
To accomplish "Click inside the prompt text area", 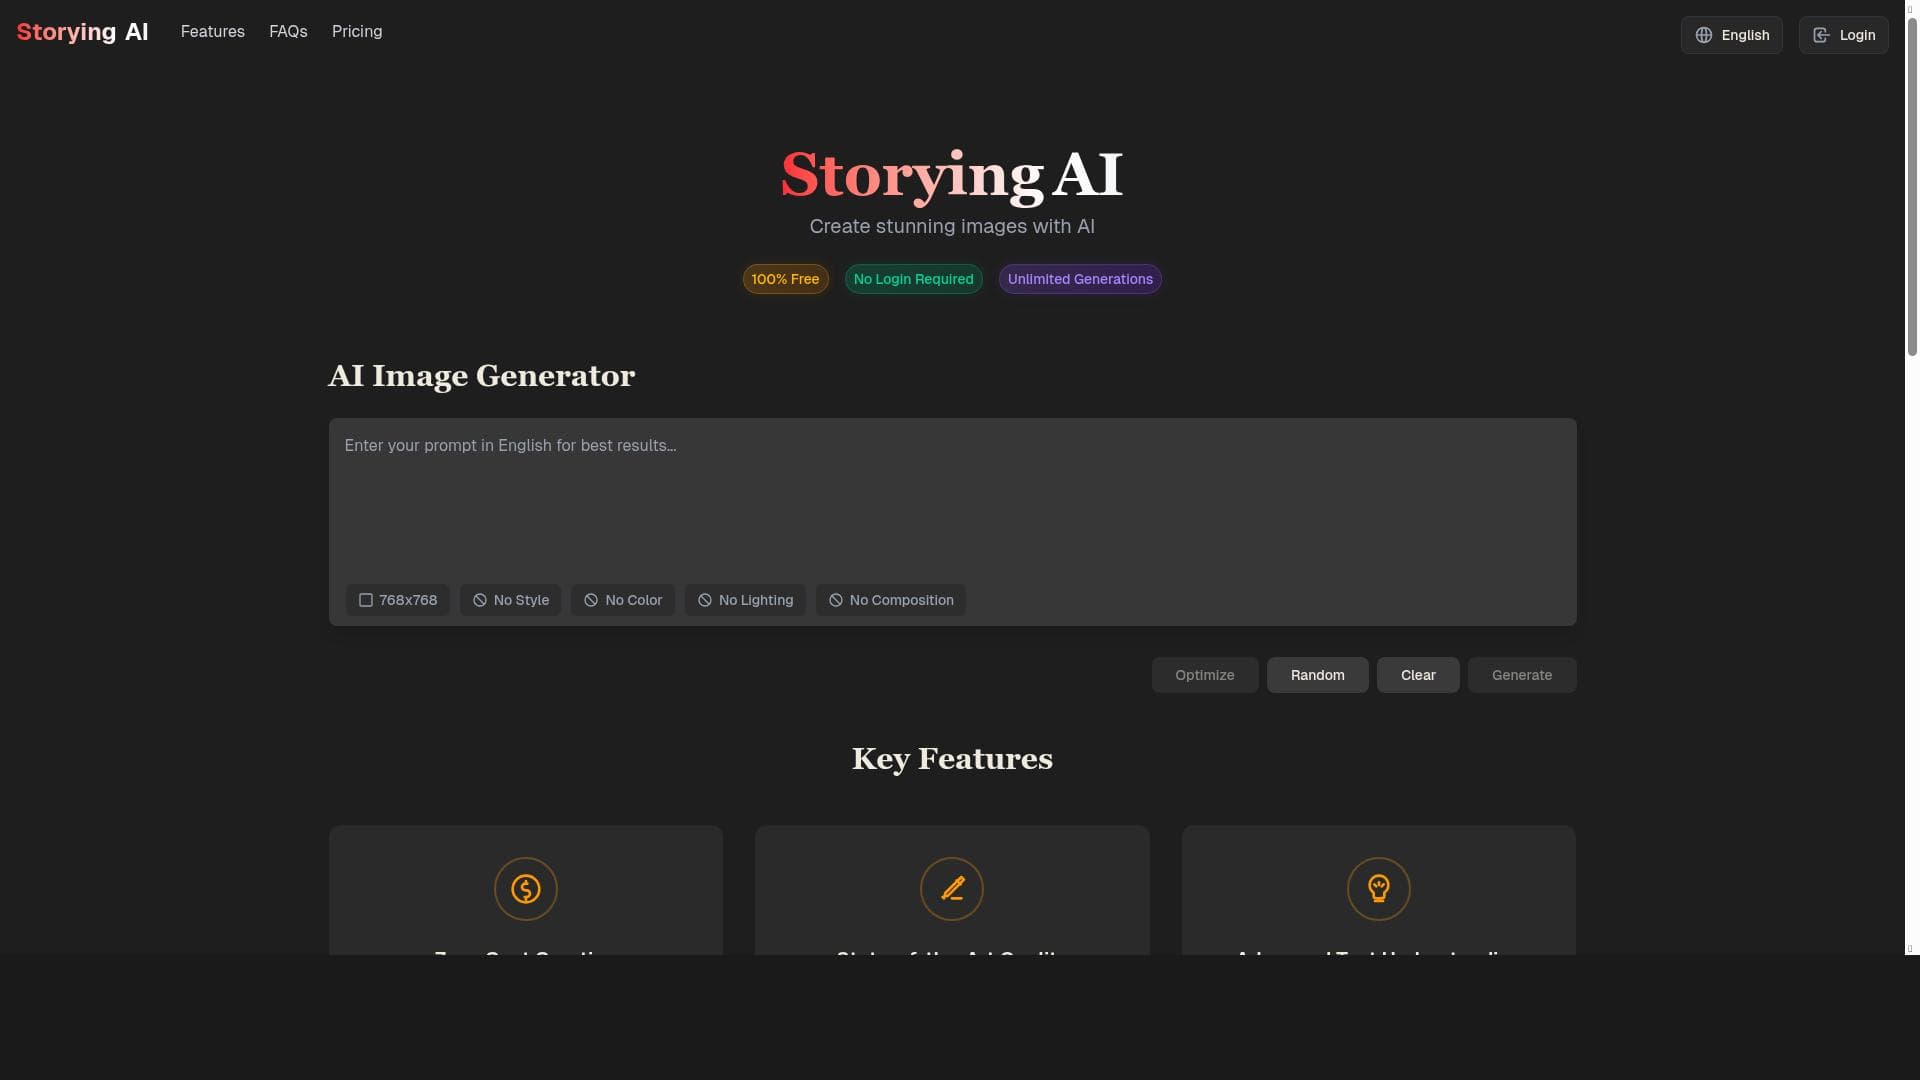I will 952,500.
